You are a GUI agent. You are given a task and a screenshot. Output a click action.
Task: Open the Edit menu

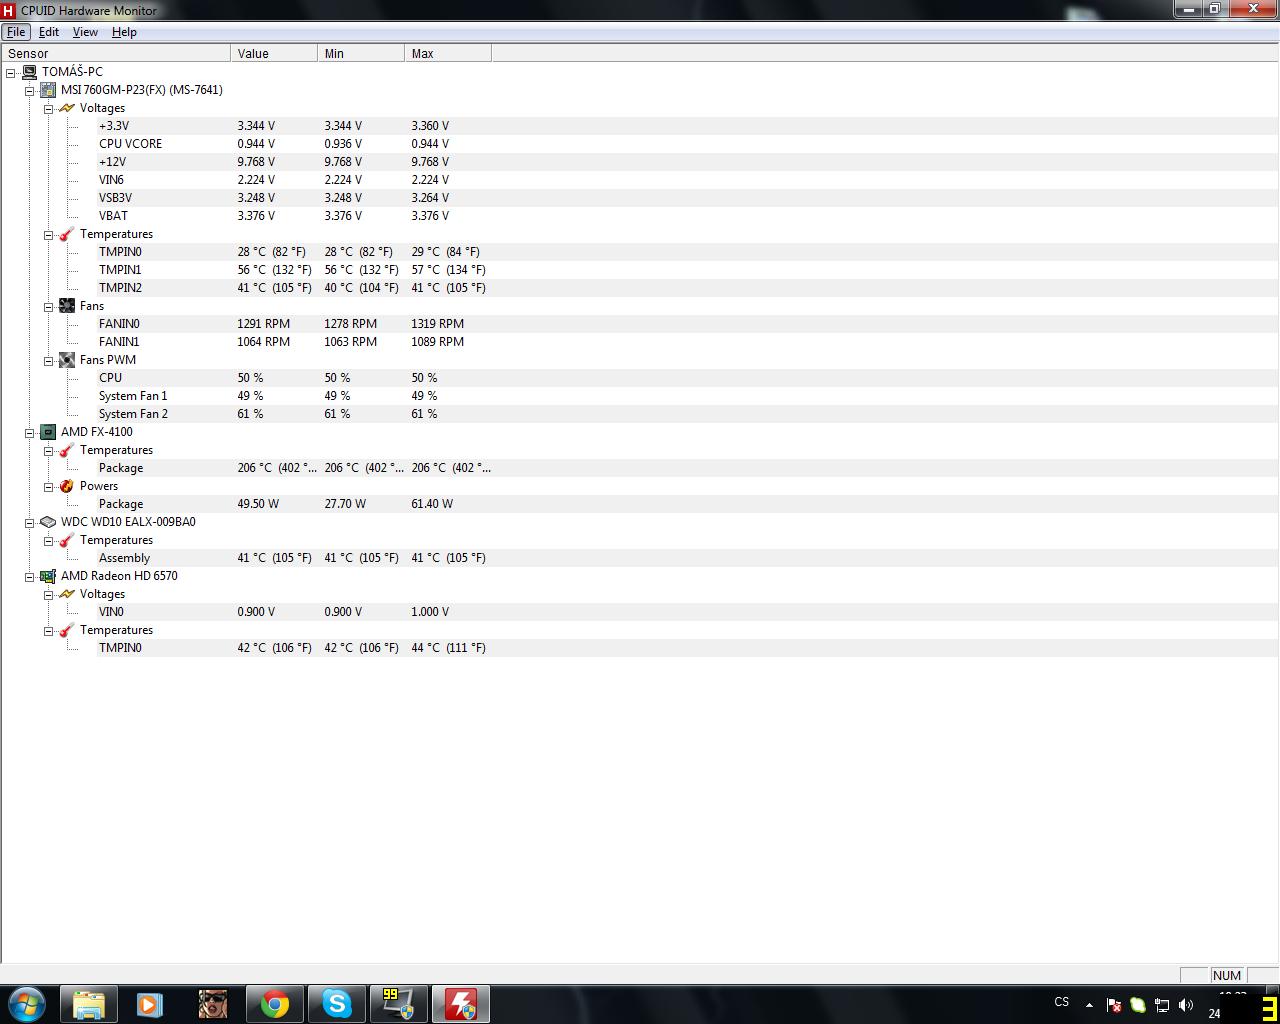point(48,32)
